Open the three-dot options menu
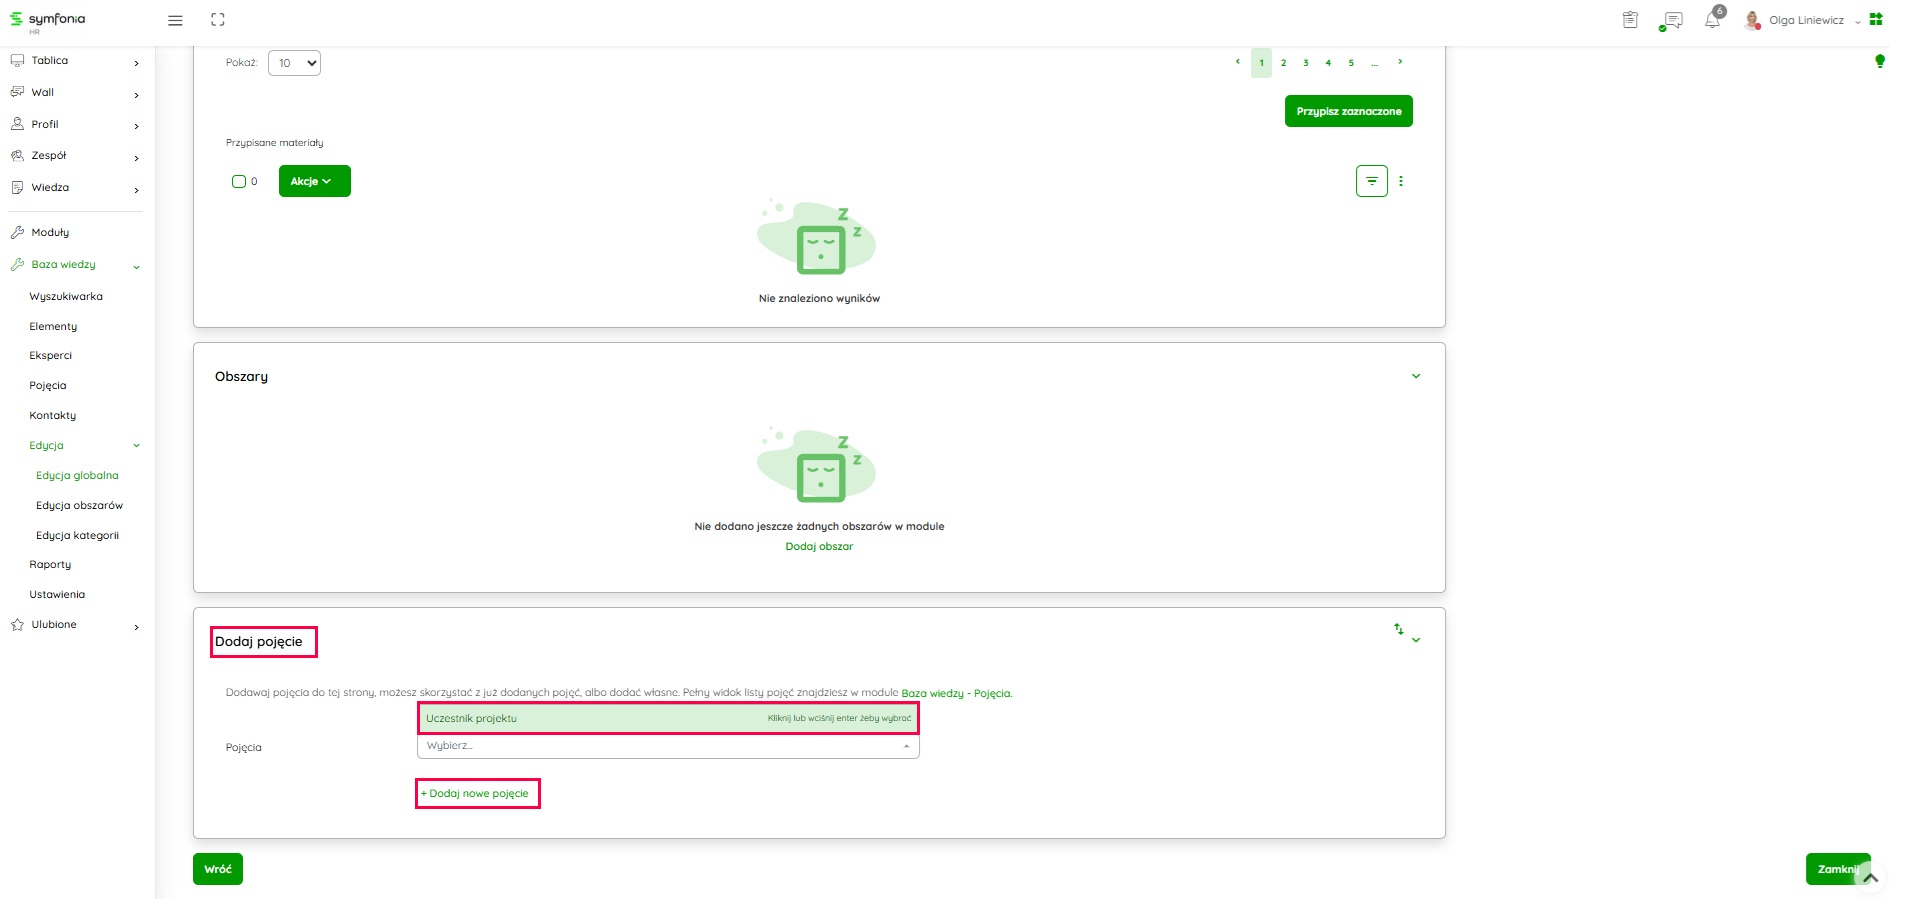This screenshot has width=1906, height=899. click(x=1401, y=181)
